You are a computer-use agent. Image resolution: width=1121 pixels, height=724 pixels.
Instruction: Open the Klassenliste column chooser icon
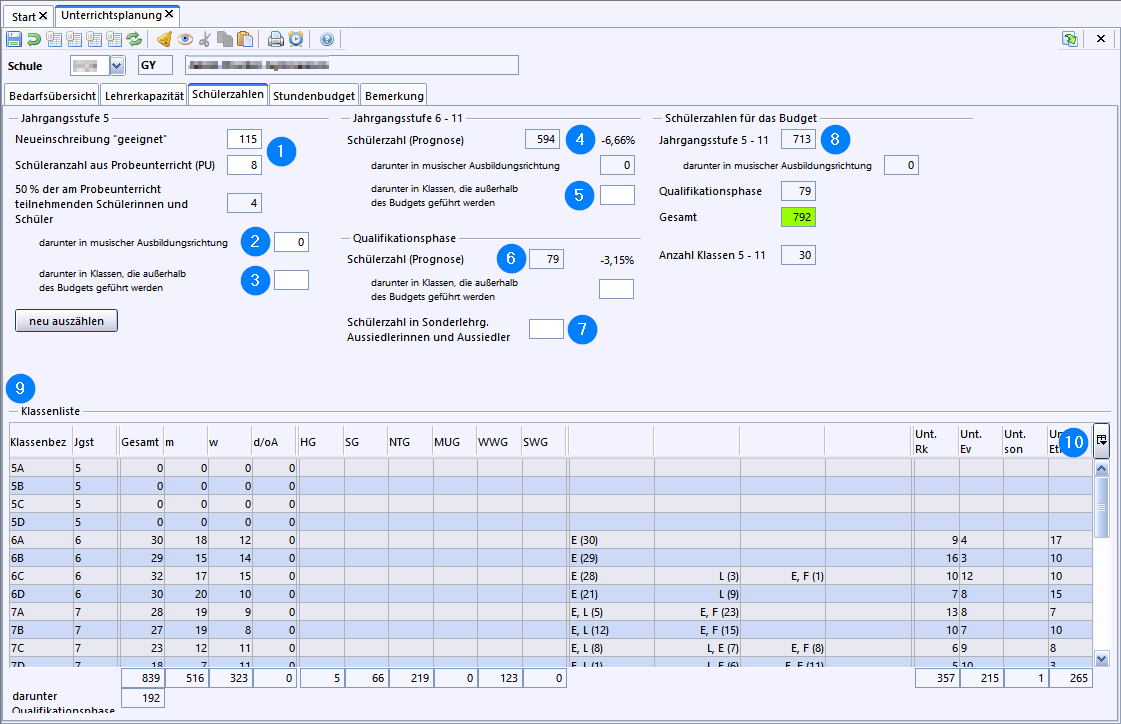[1102, 440]
